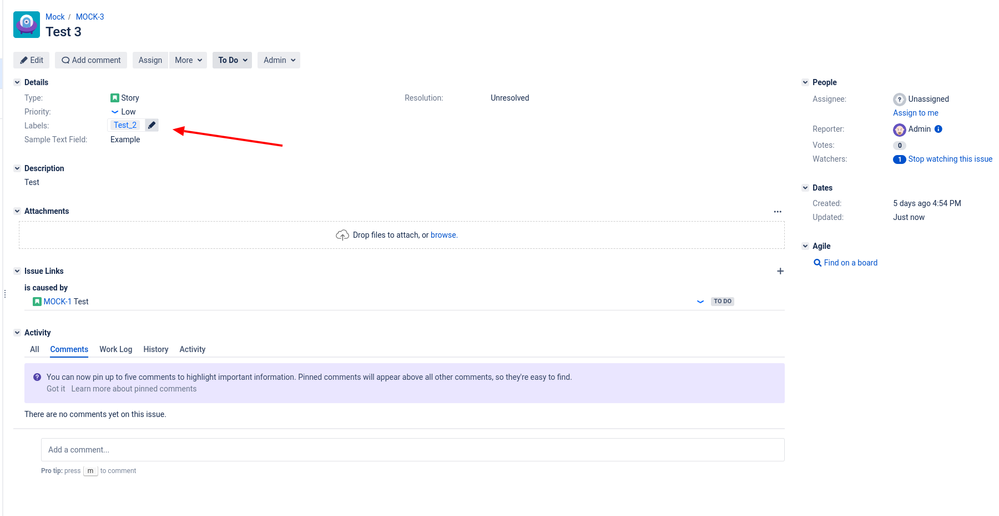Open the More dropdown menu
999x516 pixels.
pos(188,61)
